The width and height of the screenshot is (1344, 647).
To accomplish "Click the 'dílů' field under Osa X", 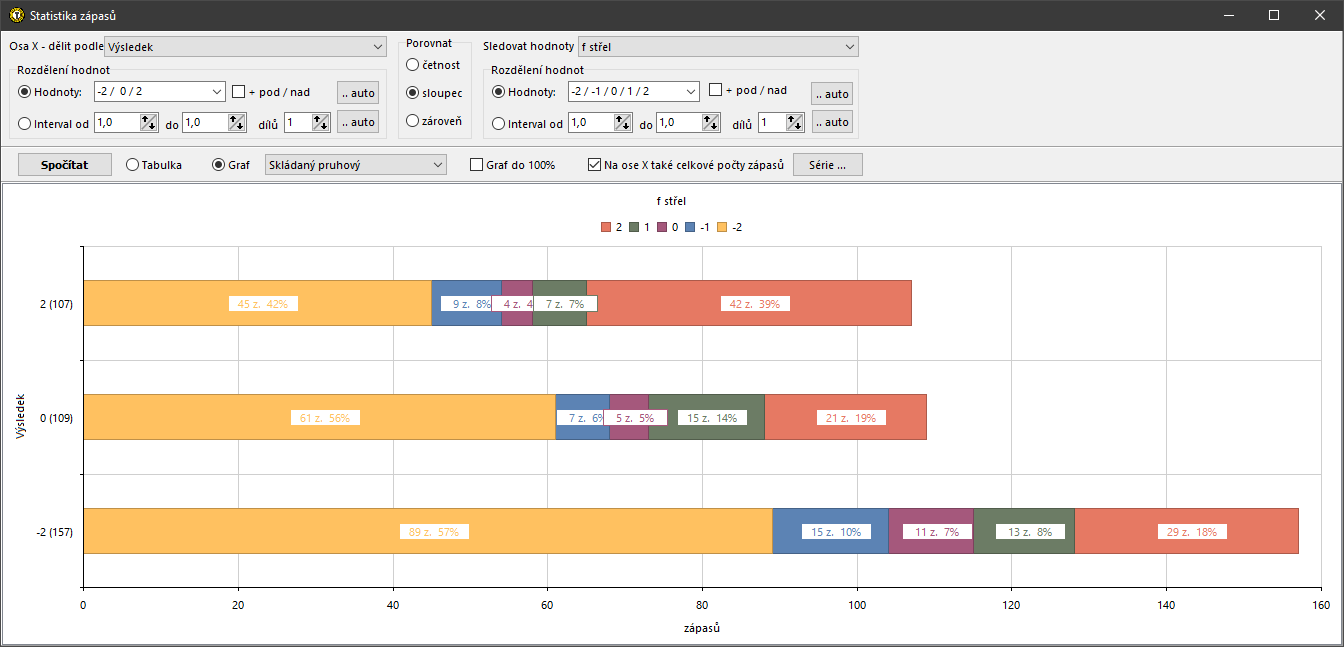I will pos(298,123).
